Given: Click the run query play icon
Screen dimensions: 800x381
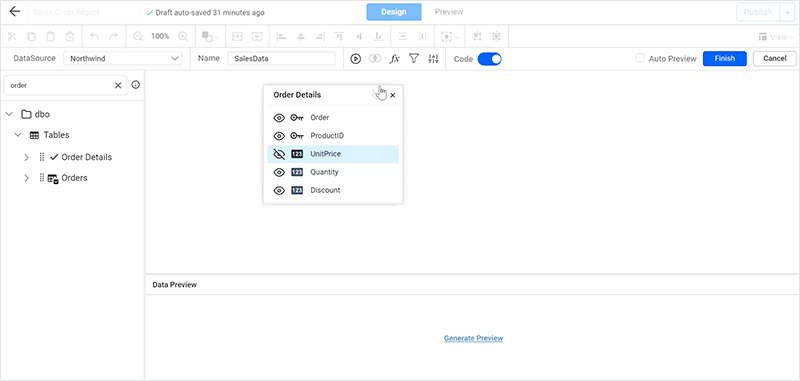Looking at the screenshot, I should click(x=356, y=59).
